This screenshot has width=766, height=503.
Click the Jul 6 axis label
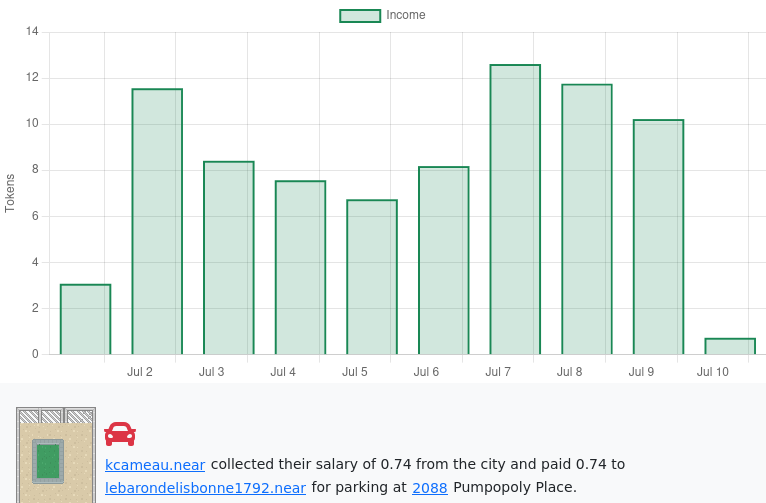[x=426, y=372]
